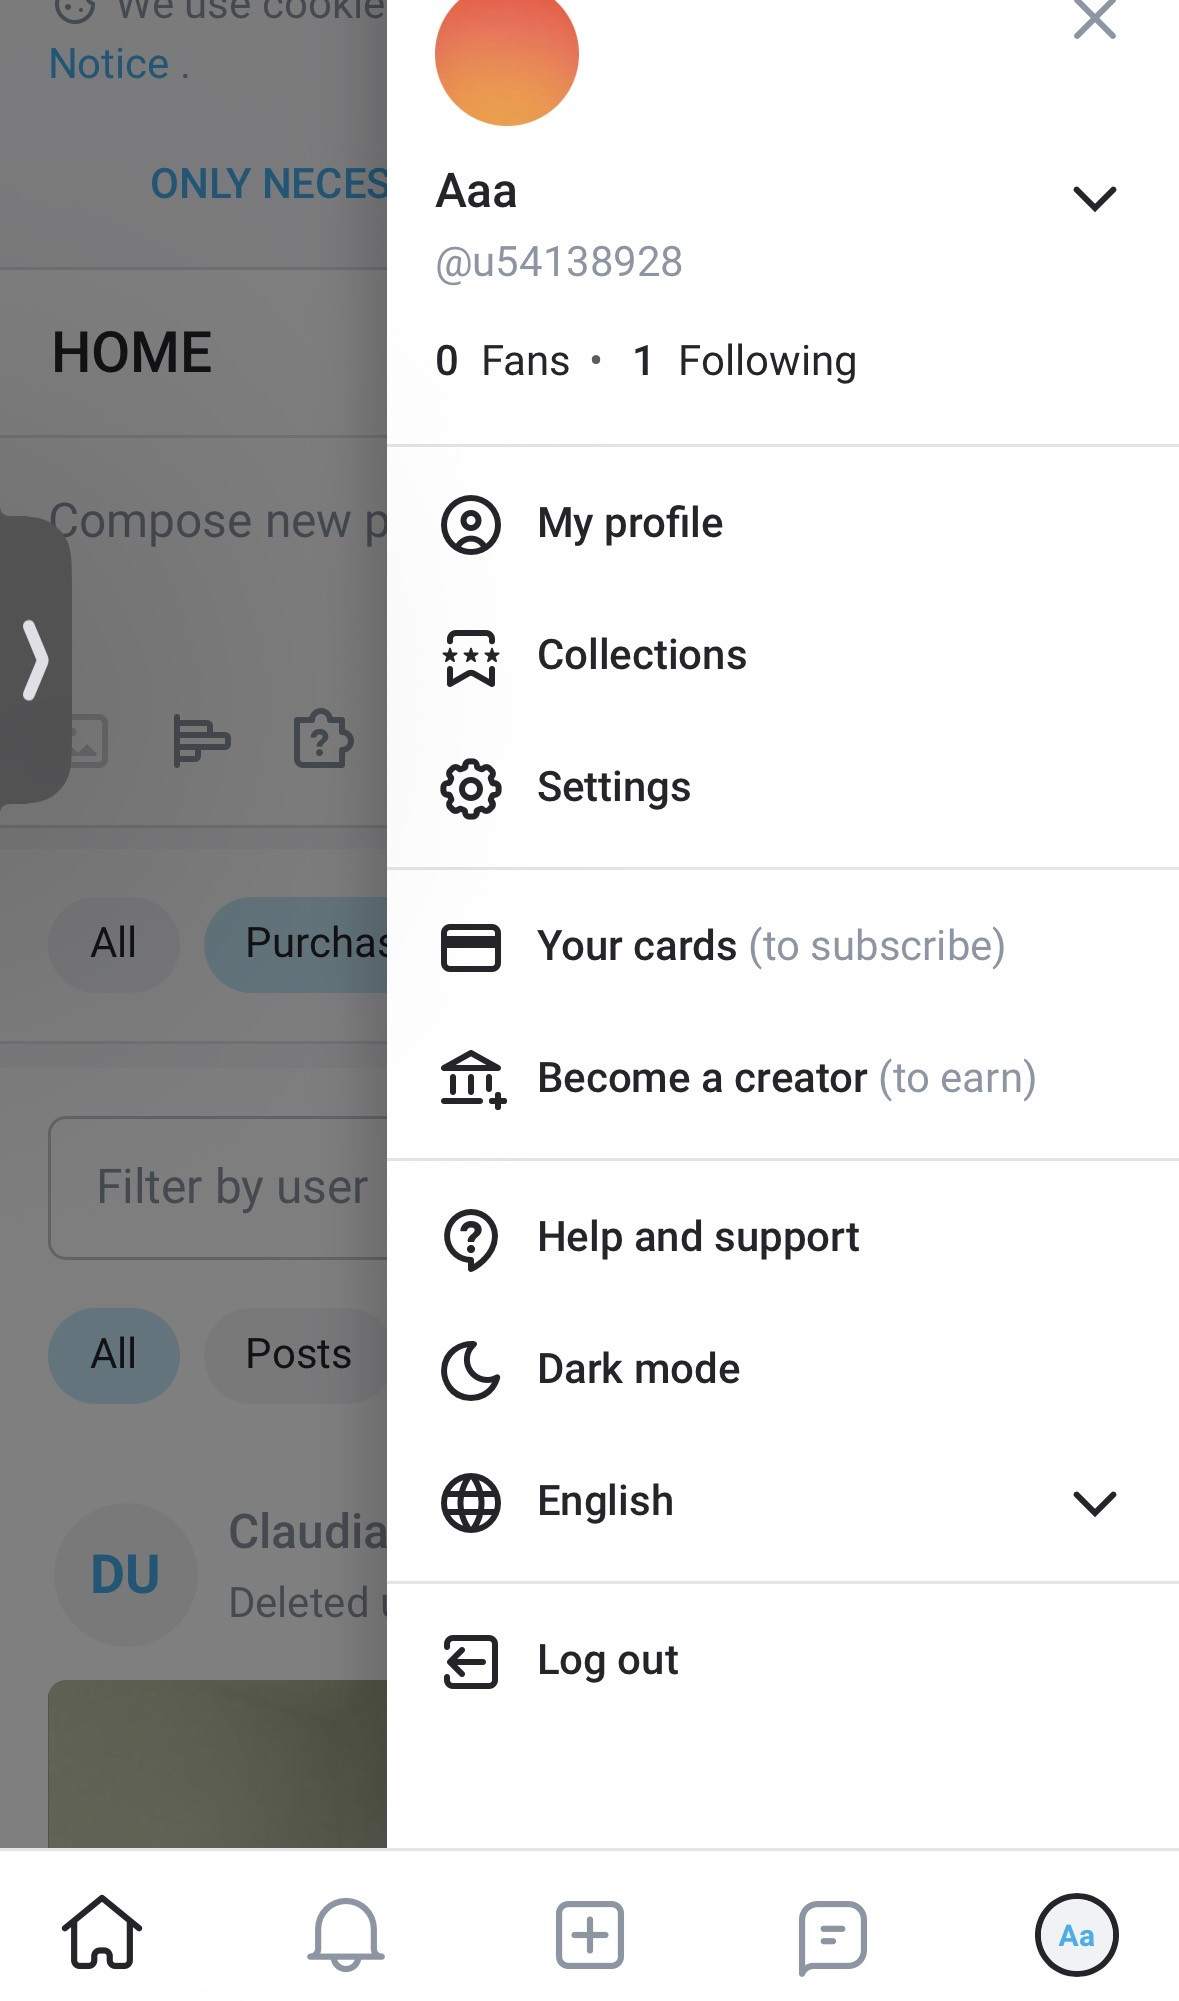Viewport: 1179px width, 2001px height.
Task: Open Settings from the menu
Action: click(x=613, y=787)
